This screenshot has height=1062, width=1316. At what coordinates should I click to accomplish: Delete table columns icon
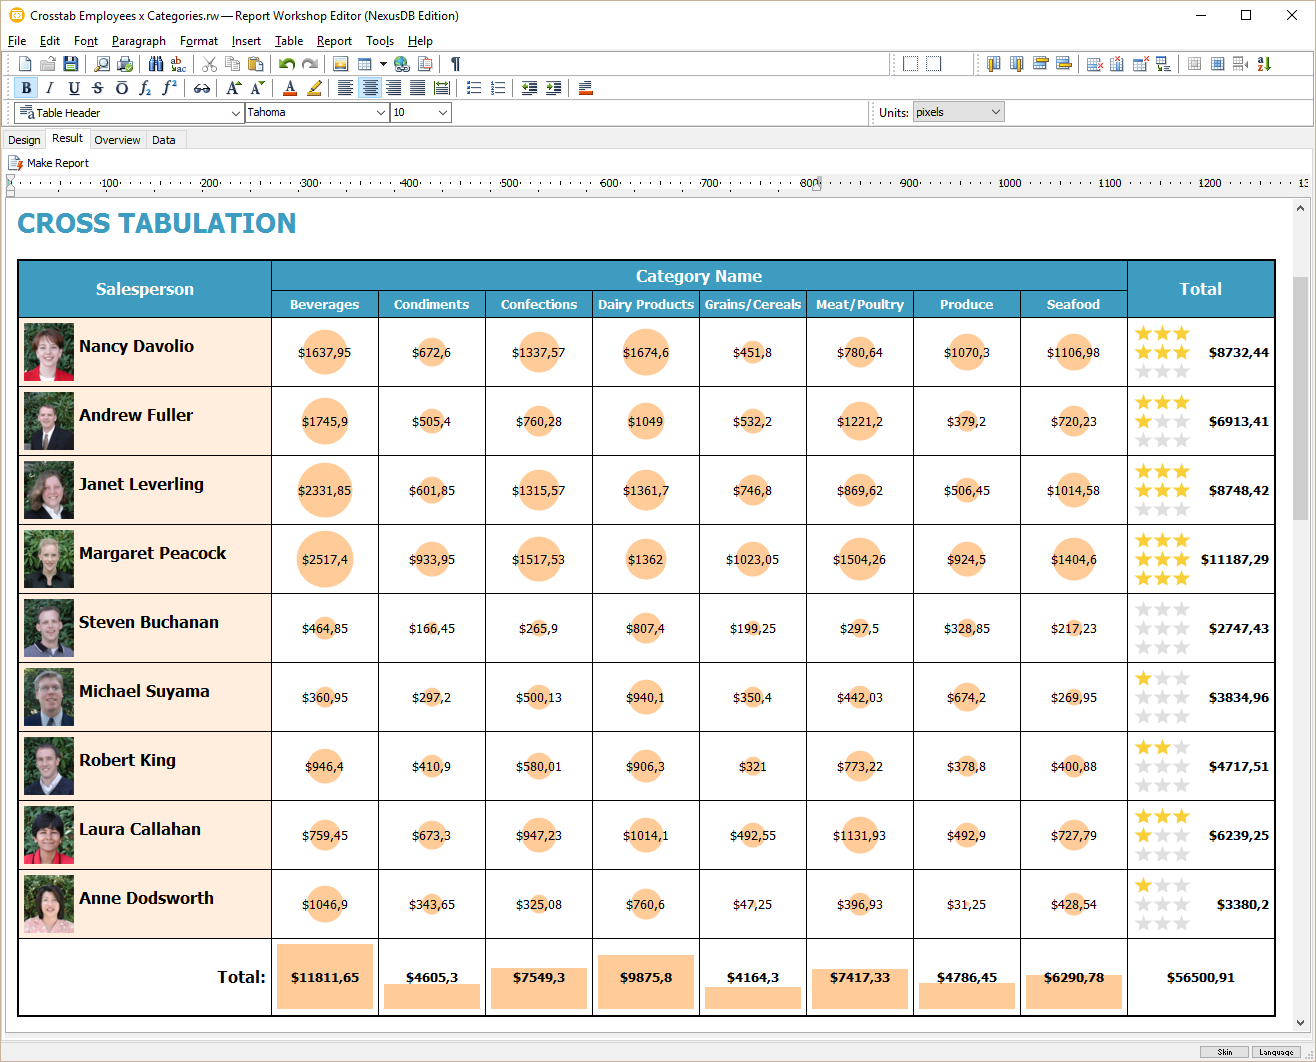(1117, 64)
